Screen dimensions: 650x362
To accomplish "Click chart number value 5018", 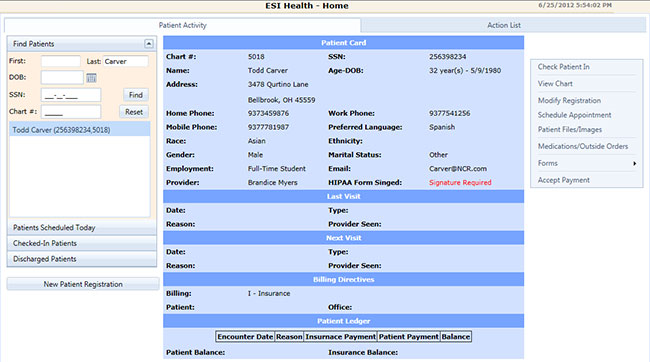I will pyautogui.click(x=256, y=57).
